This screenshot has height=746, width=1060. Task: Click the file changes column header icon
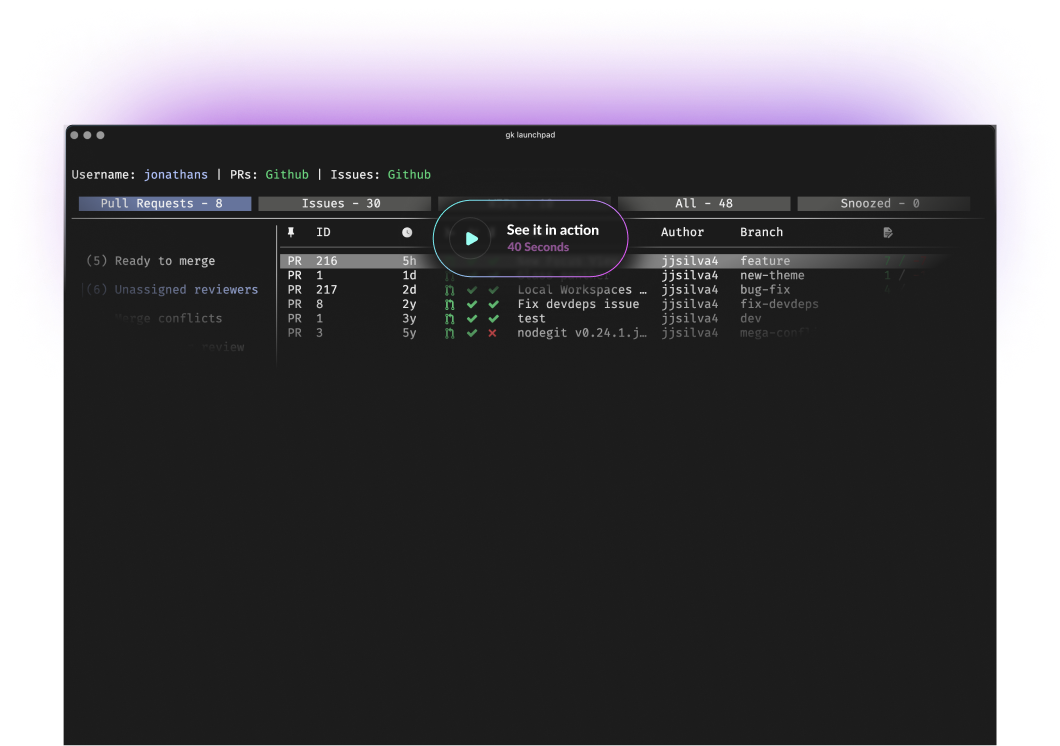(888, 232)
